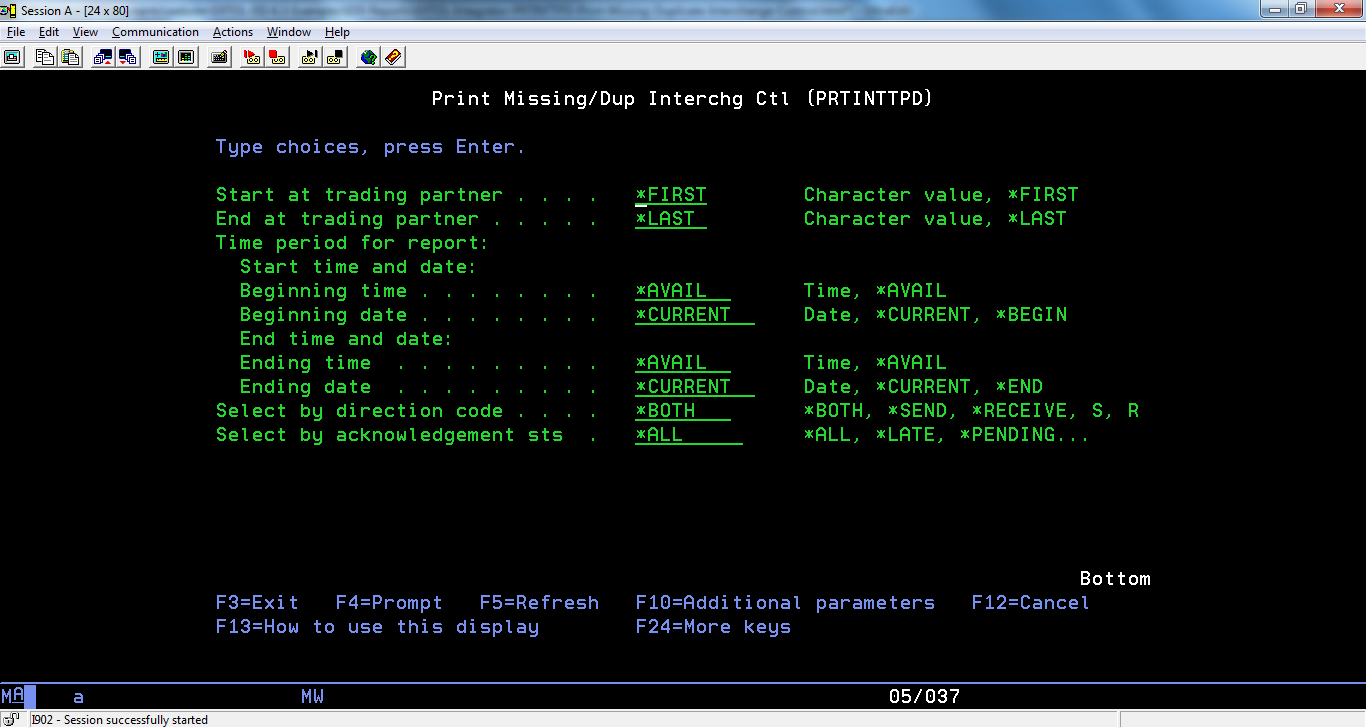1366x728 pixels.
Task: Click 'Character value, *LAST' hint
Action: [x=935, y=219]
